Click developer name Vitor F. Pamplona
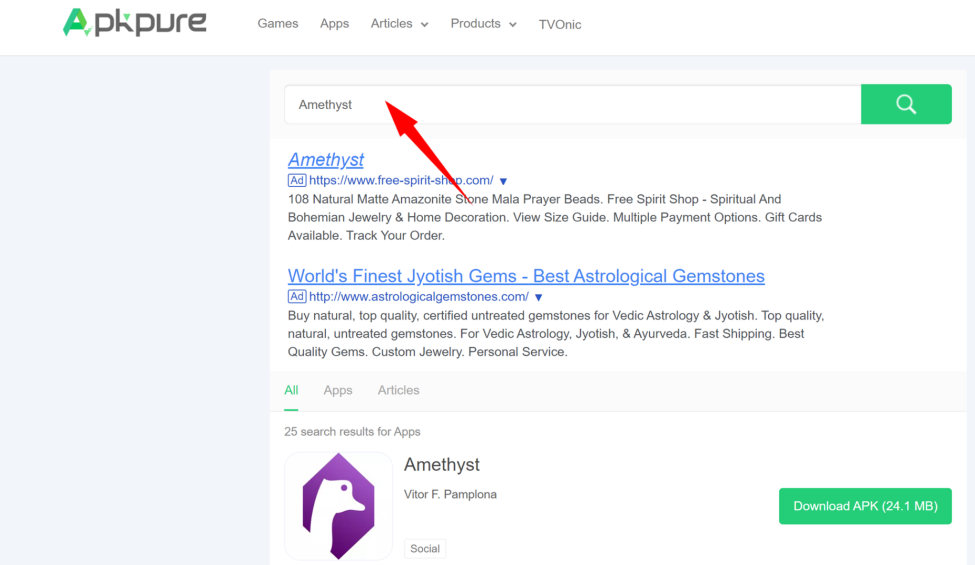Viewport: 975px width, 565px height. point(450,494)
